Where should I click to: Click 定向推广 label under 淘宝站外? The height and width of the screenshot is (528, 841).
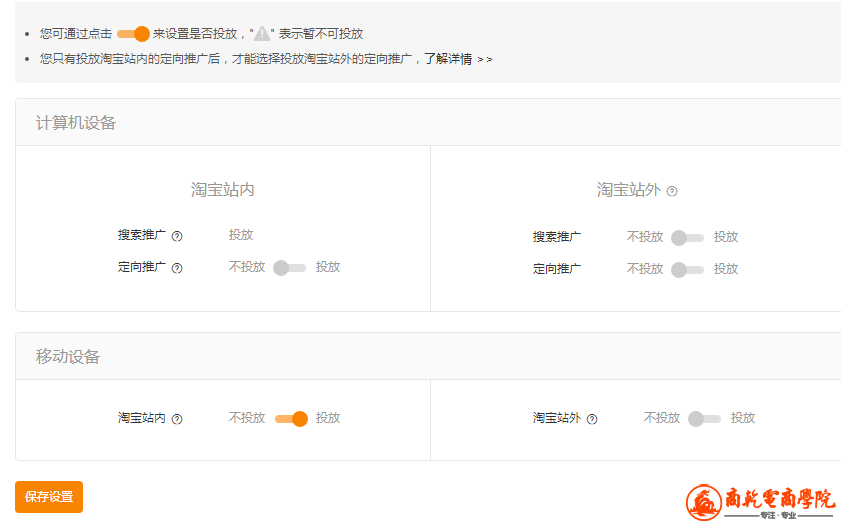point(557,268)
